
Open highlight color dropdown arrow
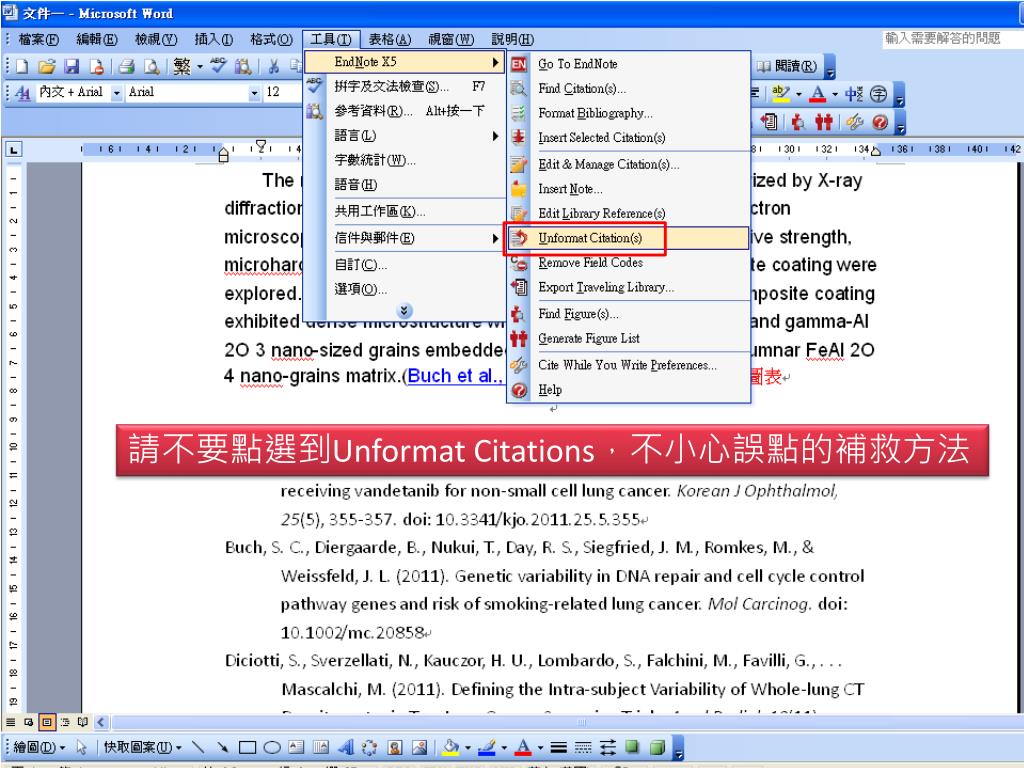(799, 94)
